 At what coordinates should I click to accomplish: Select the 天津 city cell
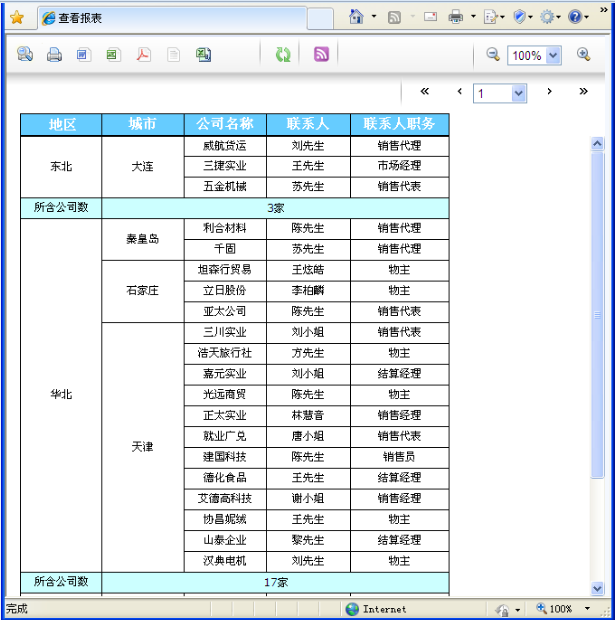pos(143,447)
